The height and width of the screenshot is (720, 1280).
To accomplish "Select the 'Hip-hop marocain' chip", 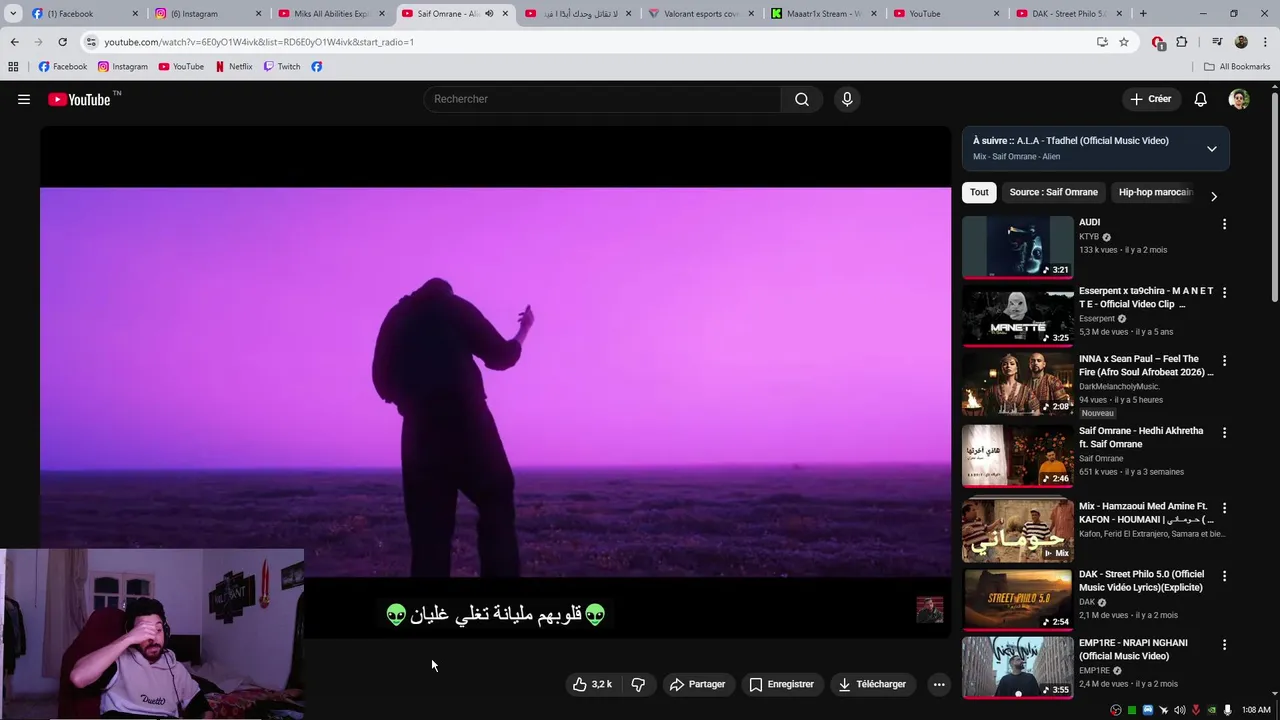I will (x=1155, y=192).
